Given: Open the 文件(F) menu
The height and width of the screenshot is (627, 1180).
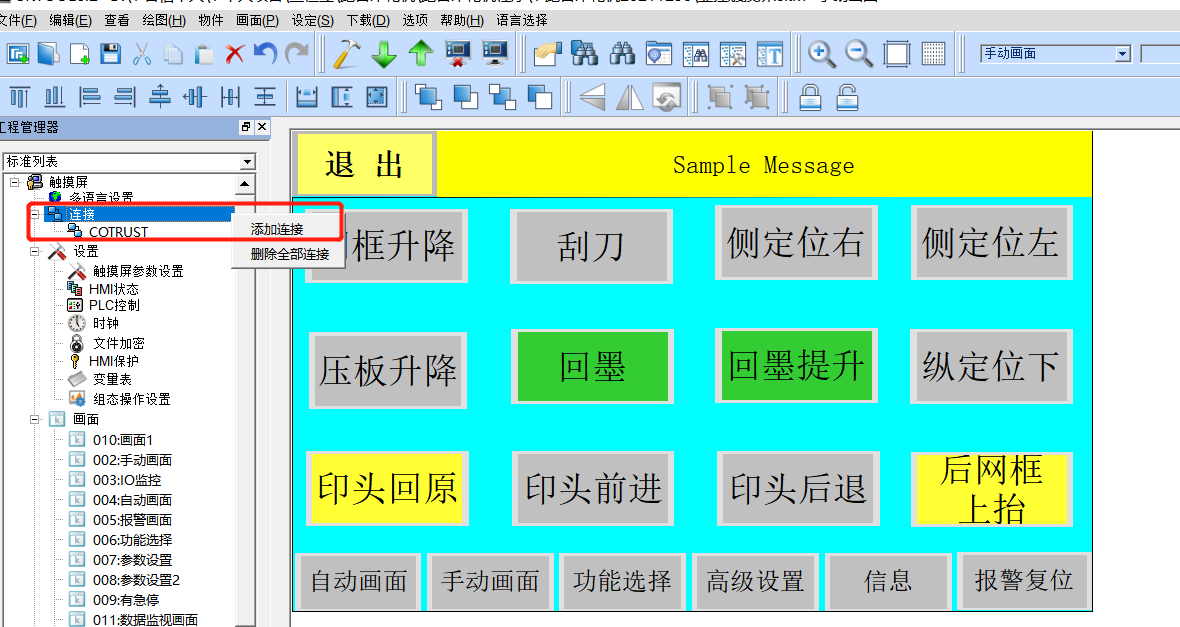Looking at the screenshot, I should point(19,20).
